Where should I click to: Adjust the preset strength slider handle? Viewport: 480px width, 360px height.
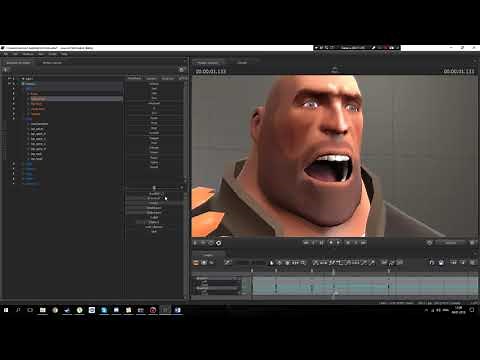(154, 188)
